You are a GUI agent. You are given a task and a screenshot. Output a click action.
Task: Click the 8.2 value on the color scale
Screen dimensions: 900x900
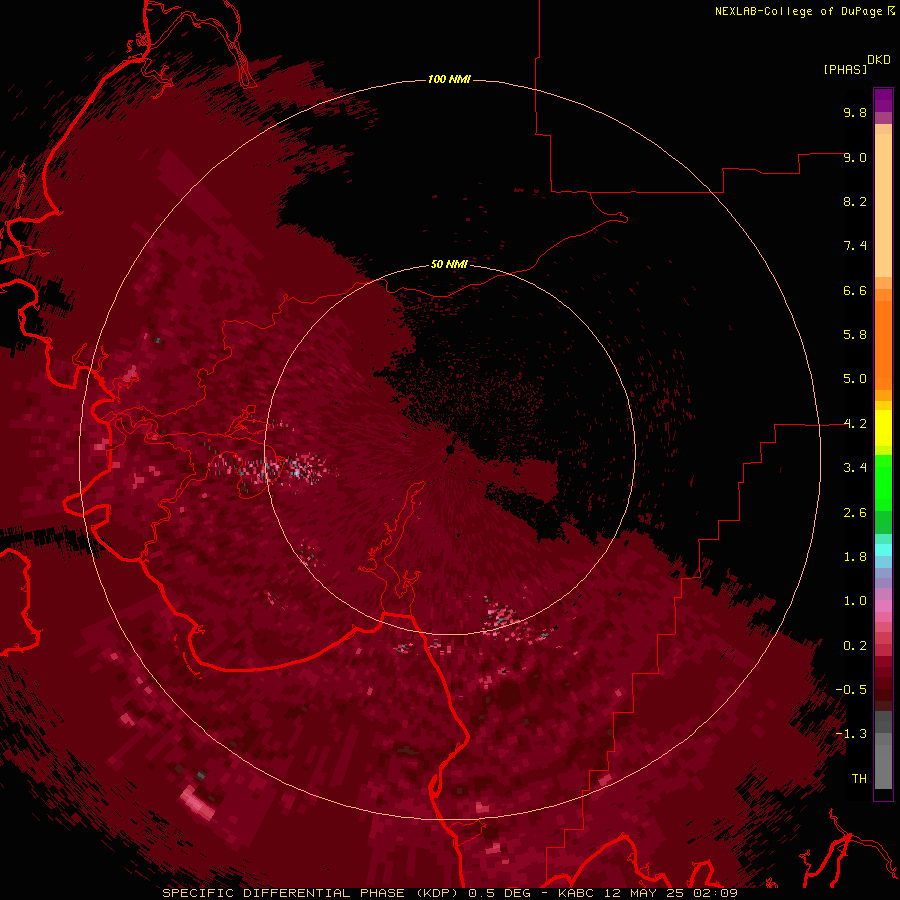855,201
